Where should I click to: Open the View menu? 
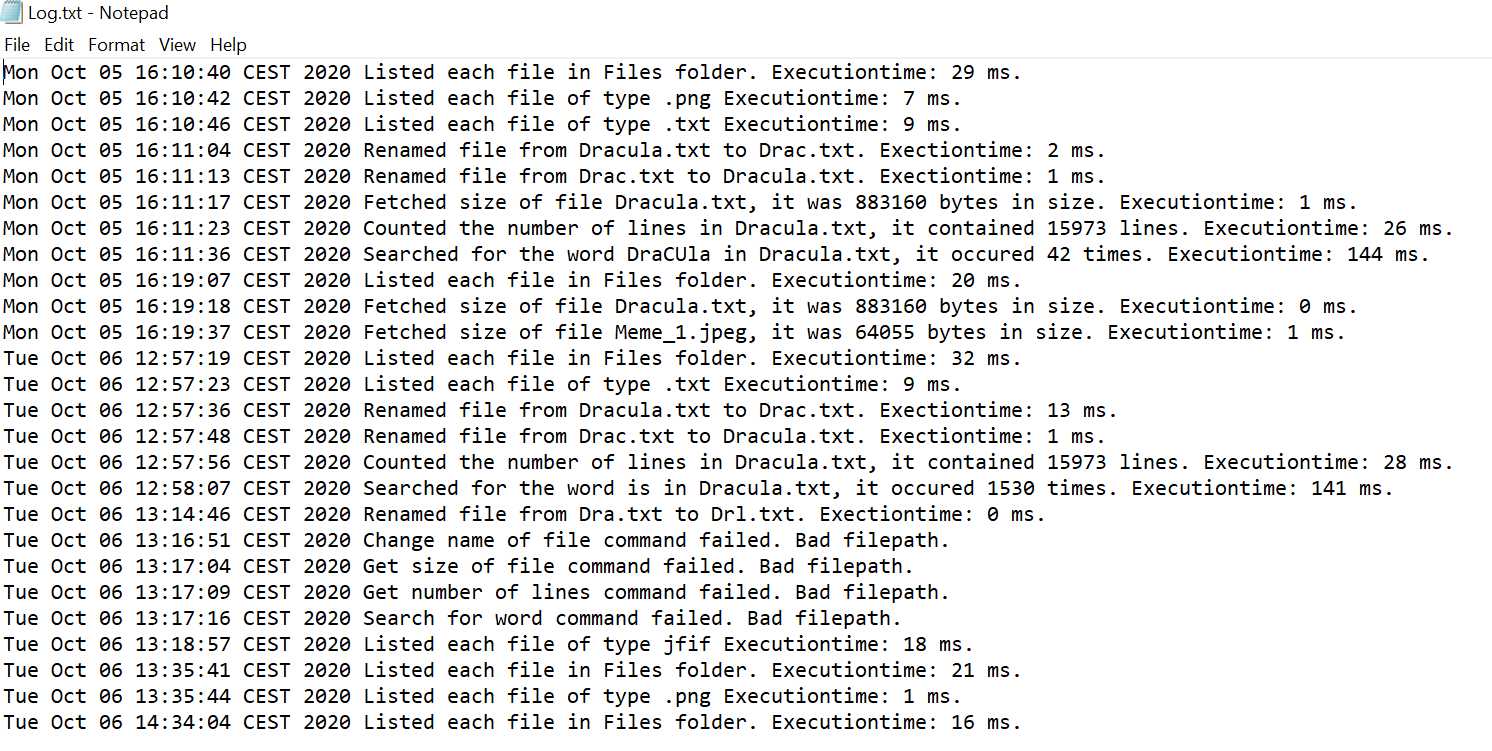(x=177, y=44)
